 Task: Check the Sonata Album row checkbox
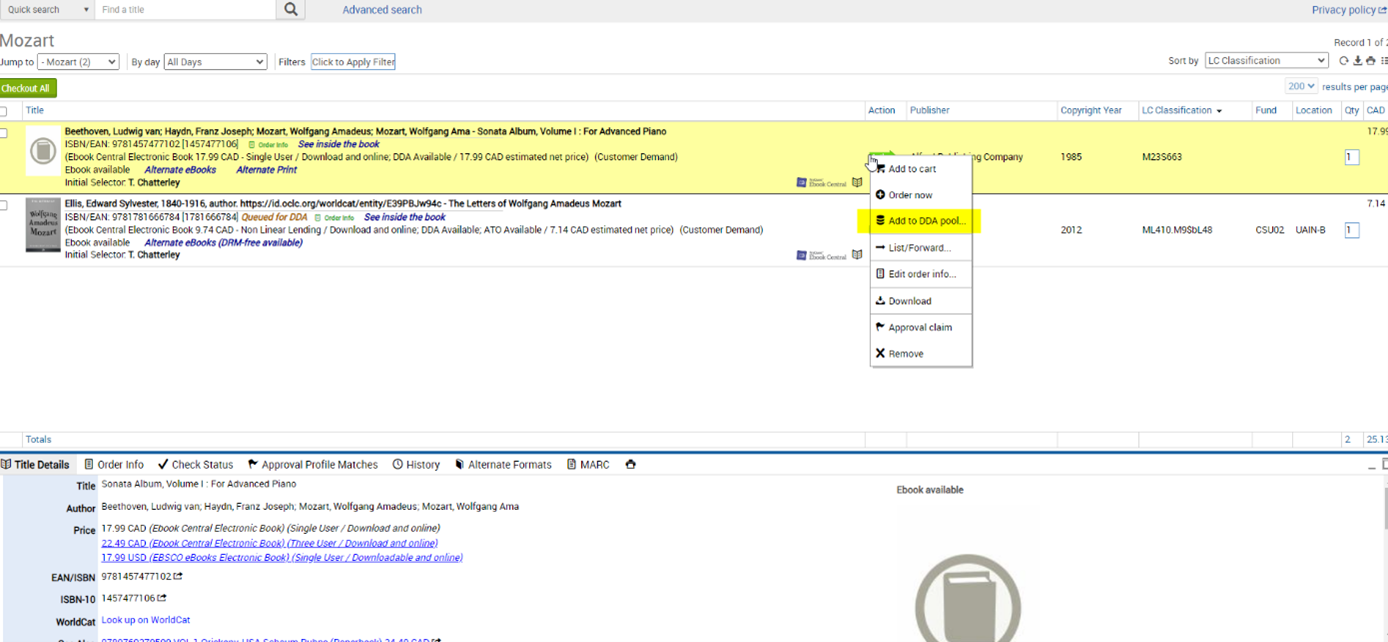tap(4, 133)
